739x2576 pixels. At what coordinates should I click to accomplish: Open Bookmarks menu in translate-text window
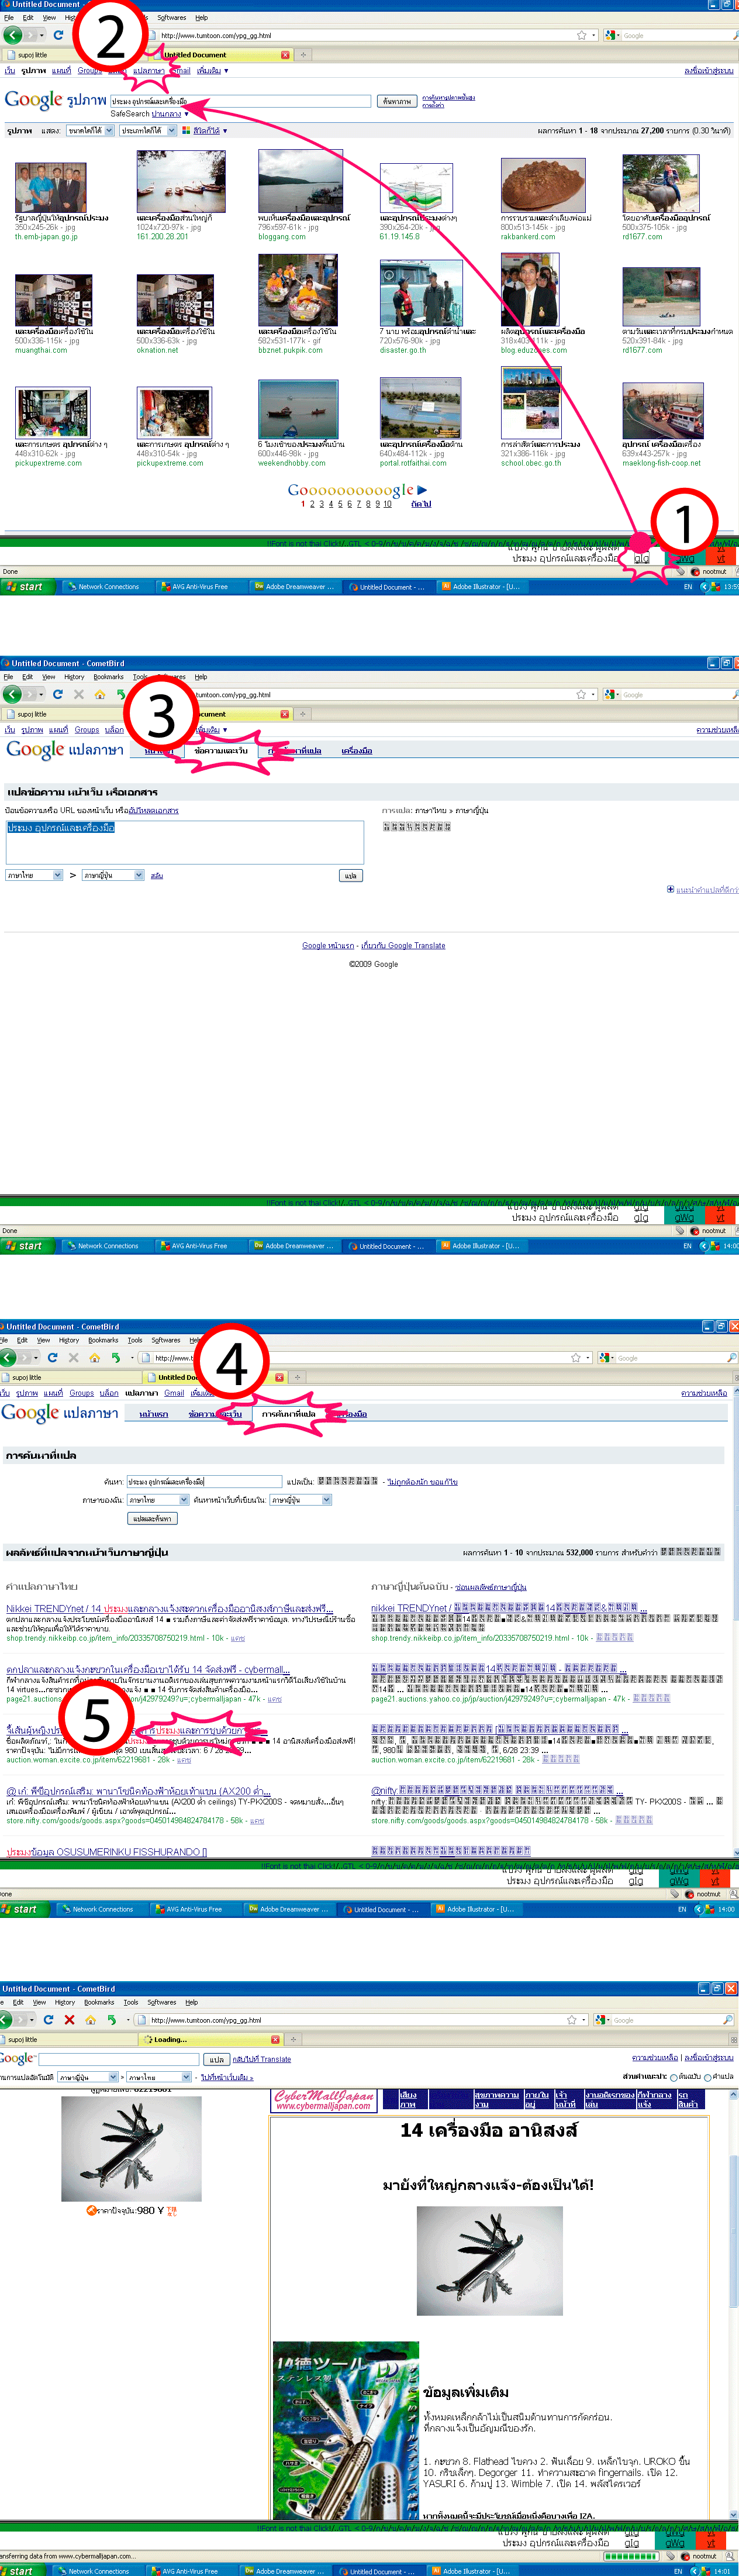tap(108, 677)
